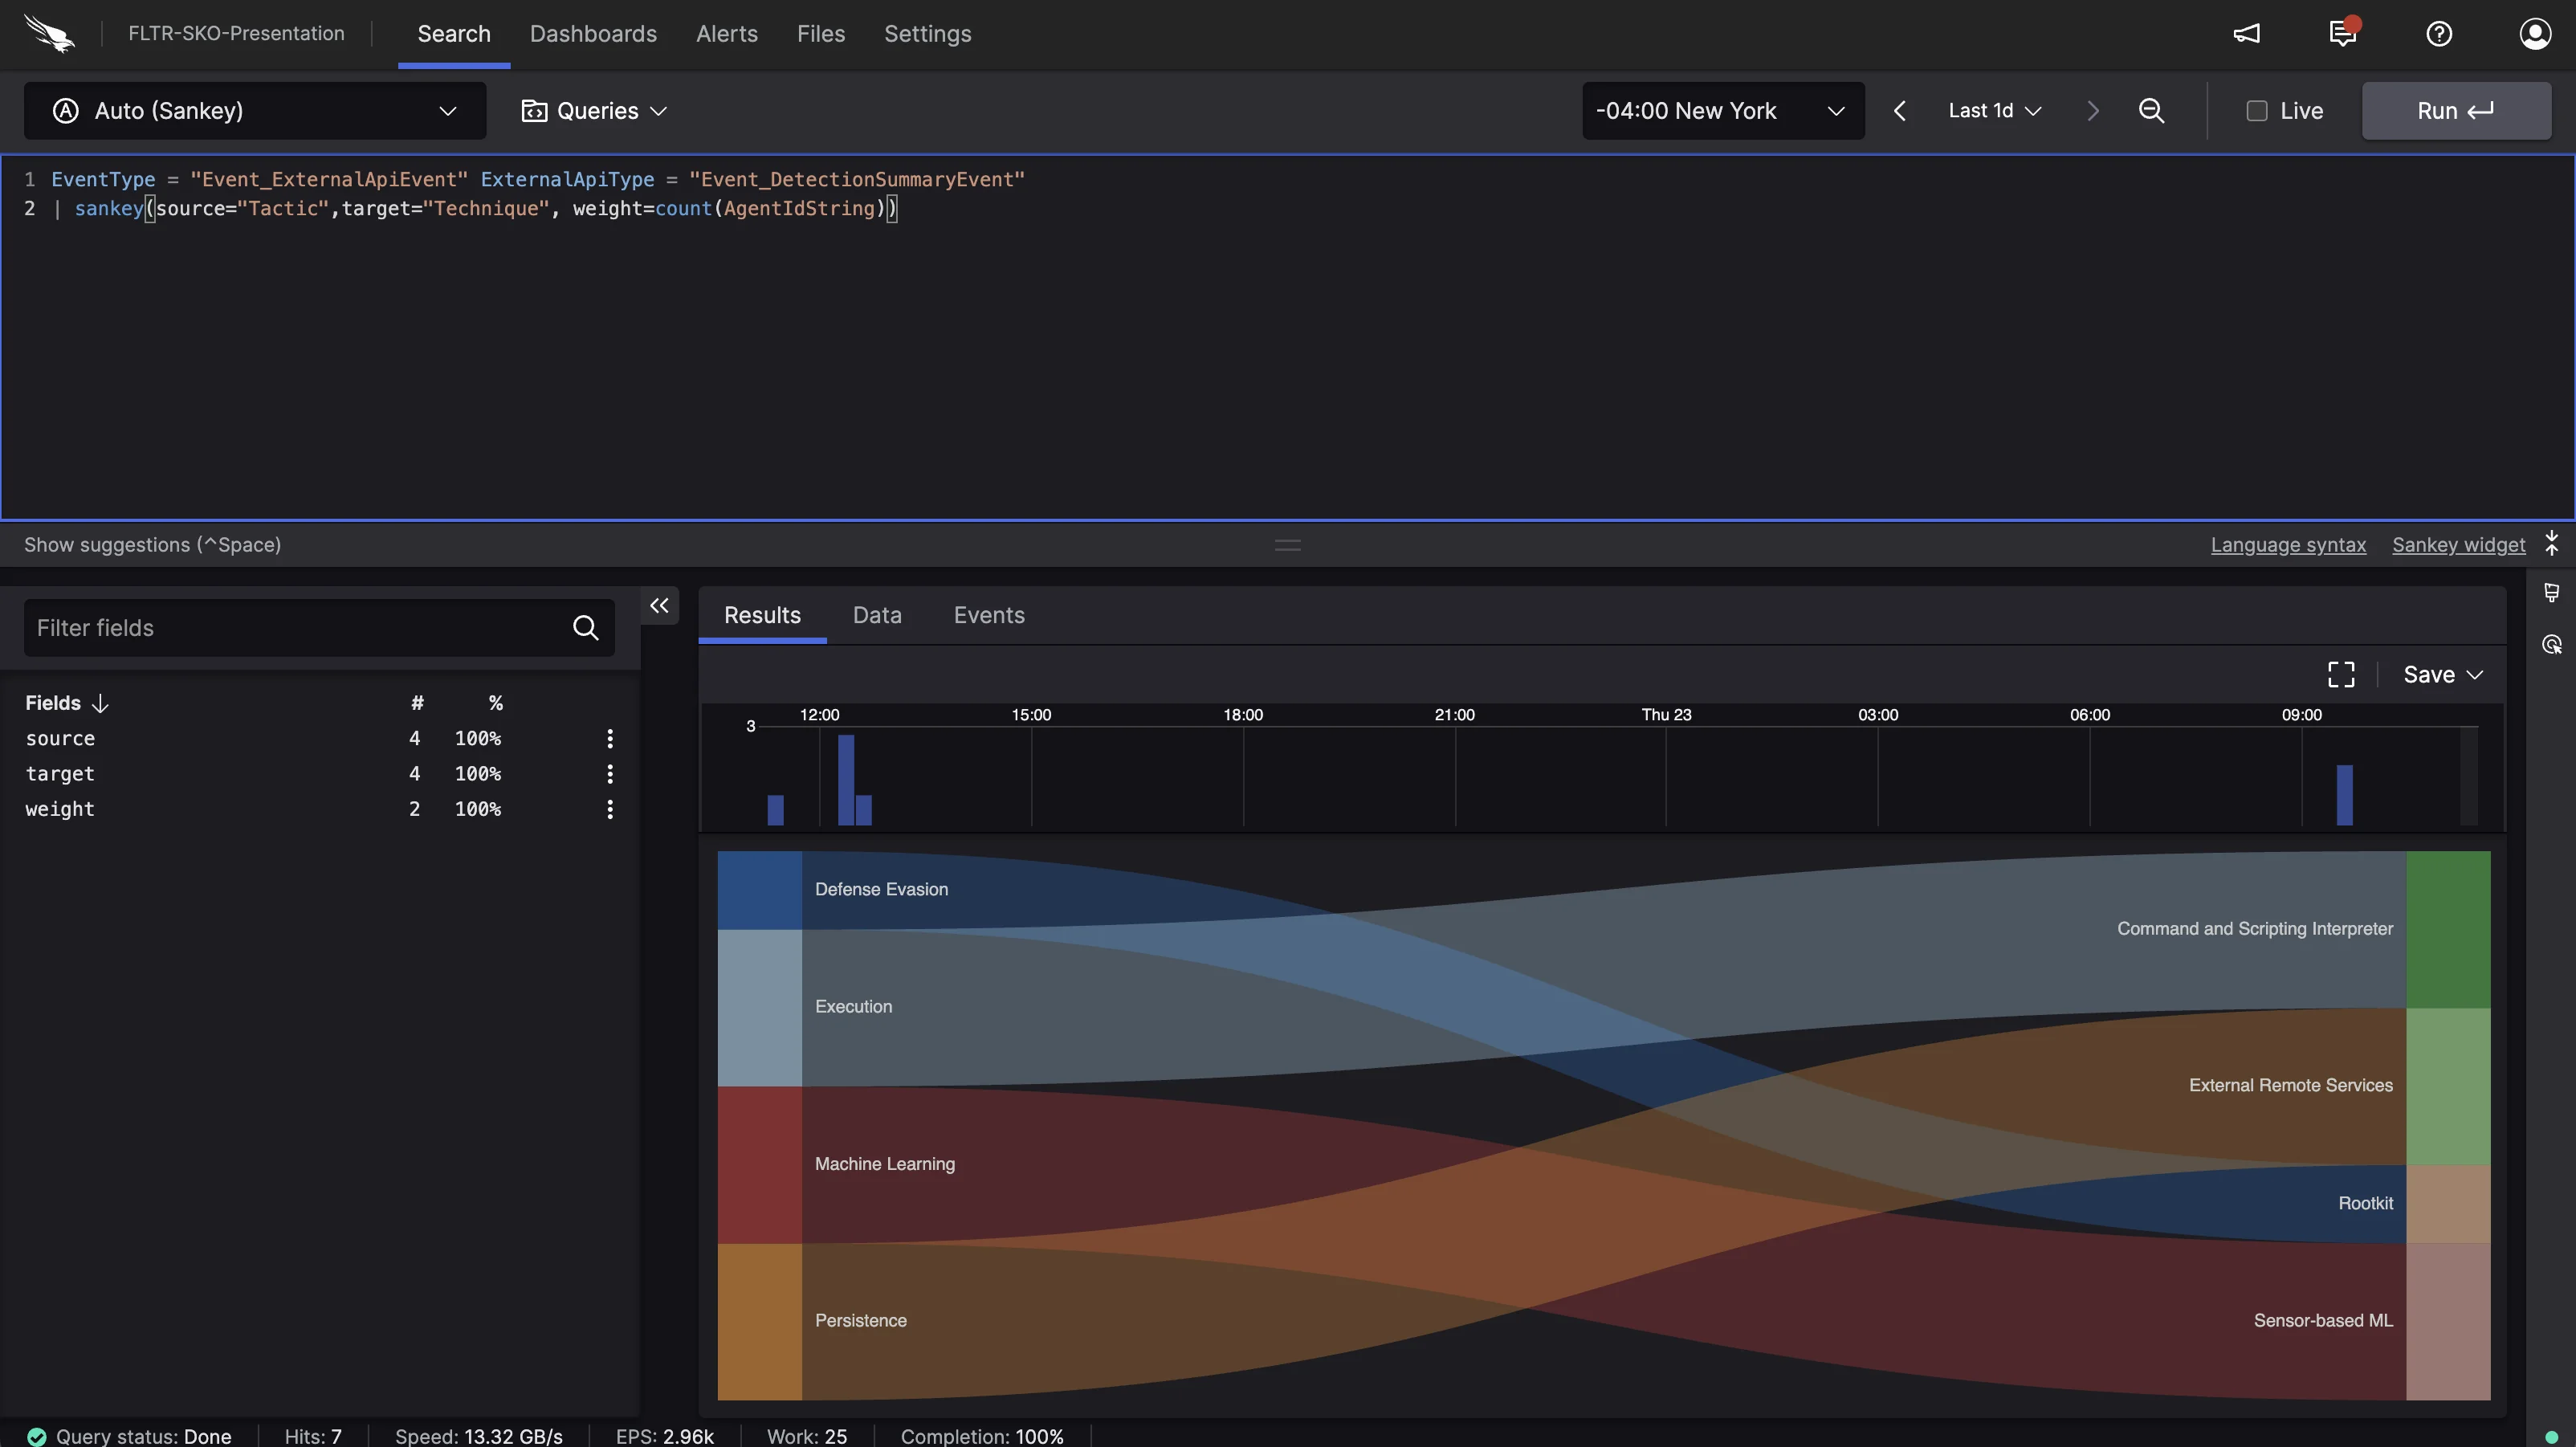The image size is (2576, 1447).
Task: Click the FLTR-SKO-Presentation repository name
Action: pos(236,33)
